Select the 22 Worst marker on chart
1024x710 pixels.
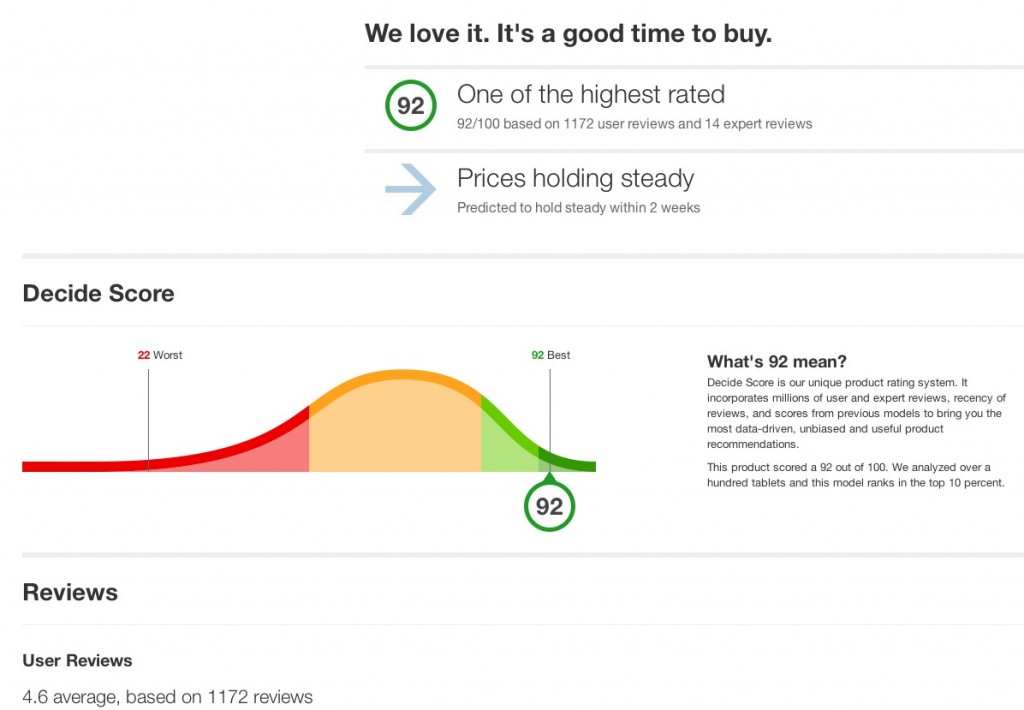(160, 355)
